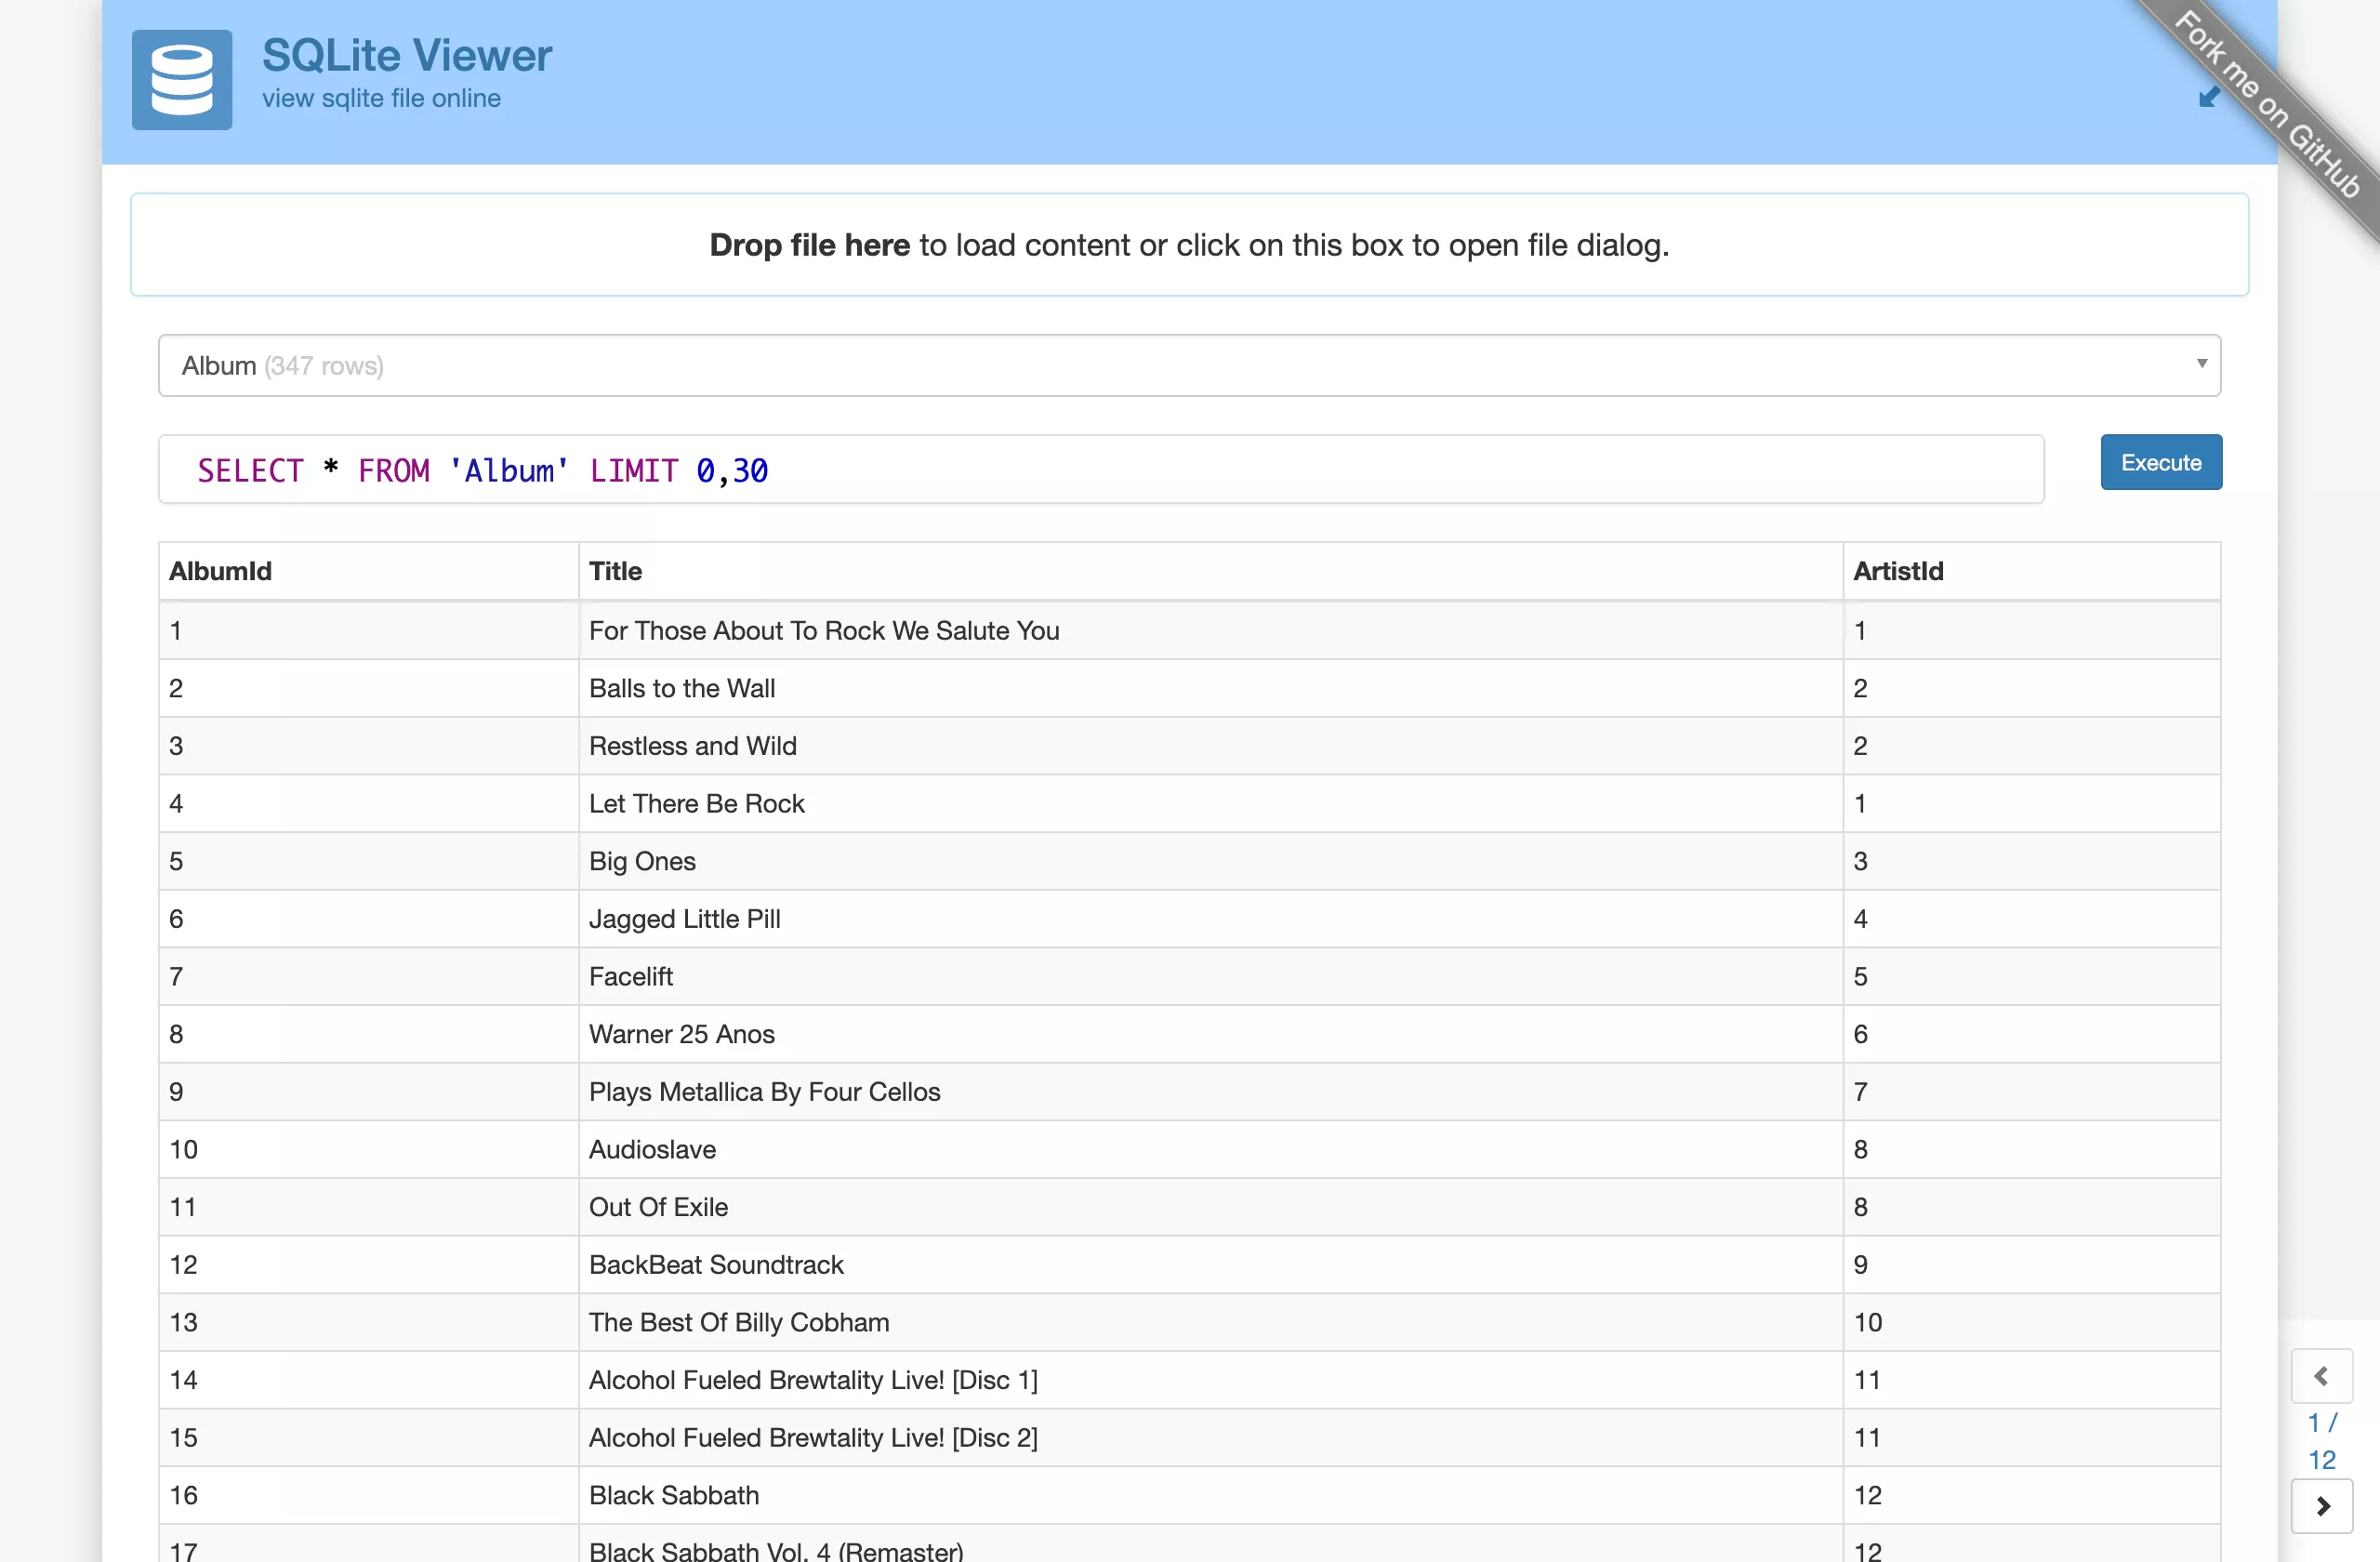Click the 'view sqlite file online' subtitle
The image size is (2380, 1562).
381,98
